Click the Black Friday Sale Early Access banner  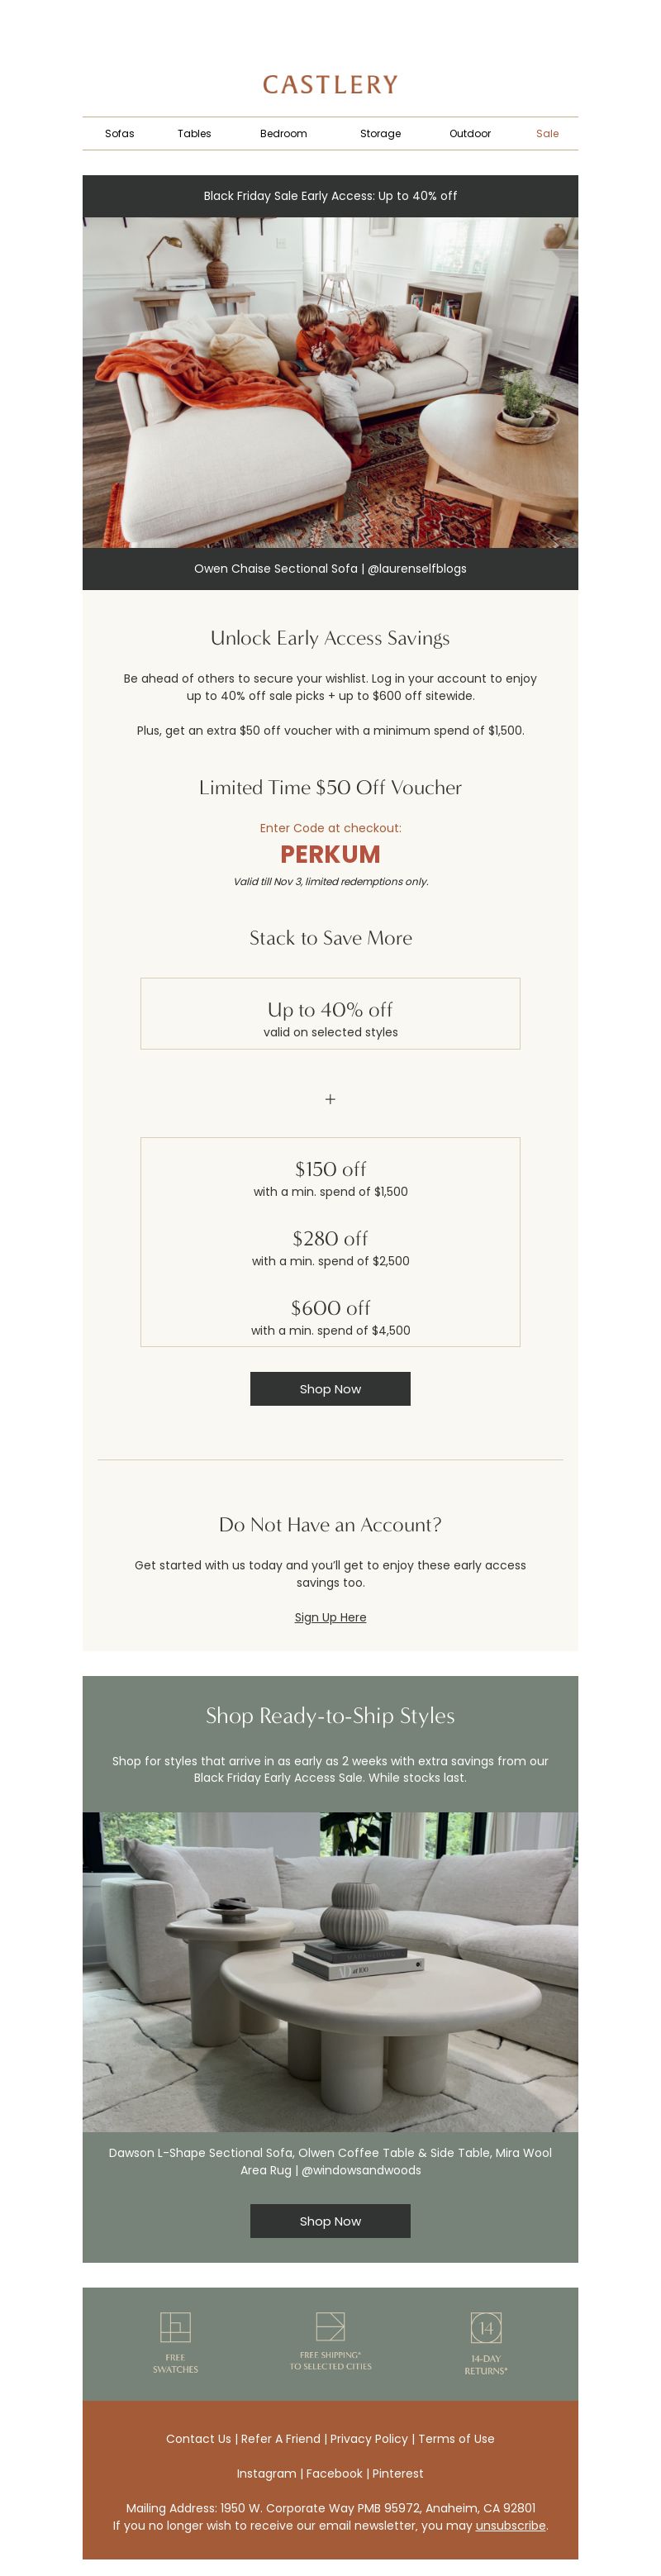[x=330, y=196]
